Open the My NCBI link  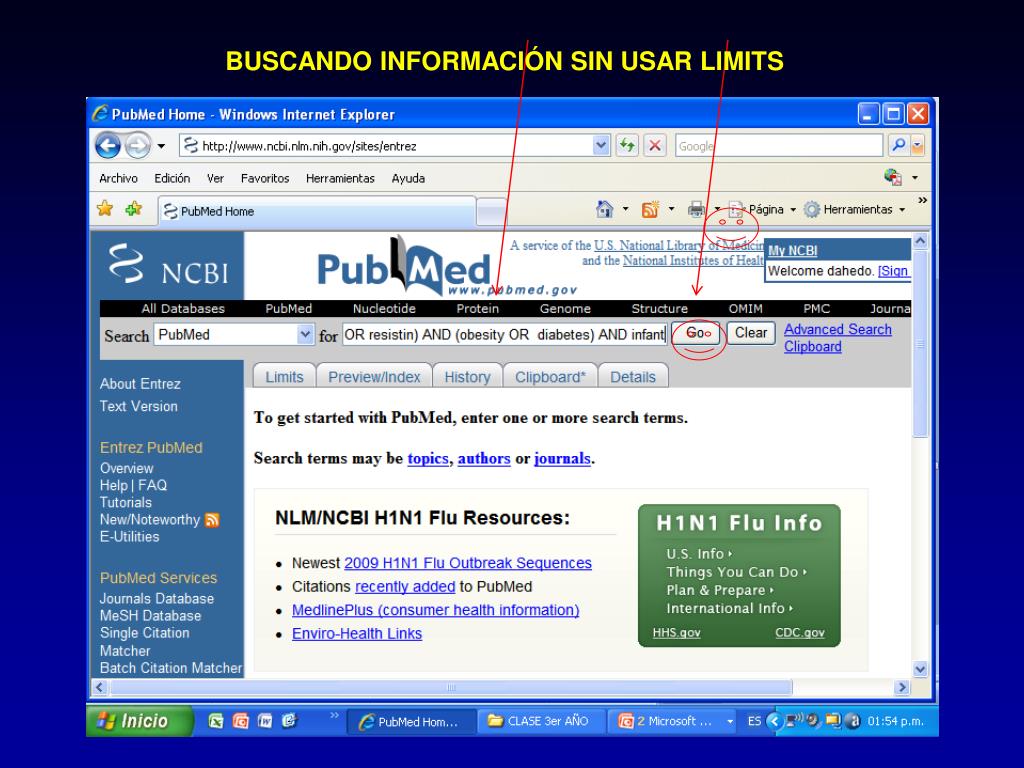tap(792, 251)
